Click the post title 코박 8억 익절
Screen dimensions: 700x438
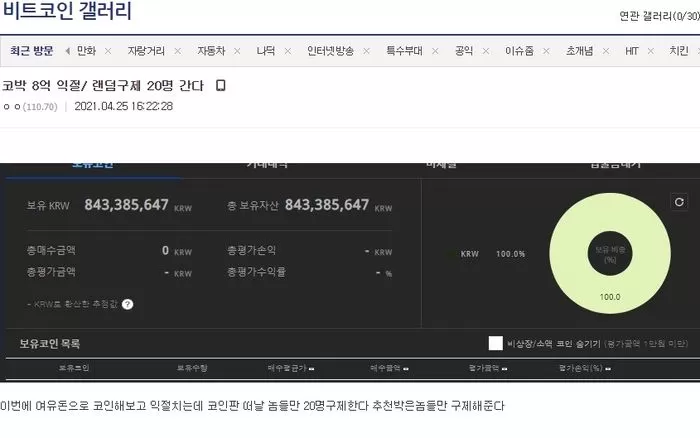pyautogui.click(x=102, y=85)
